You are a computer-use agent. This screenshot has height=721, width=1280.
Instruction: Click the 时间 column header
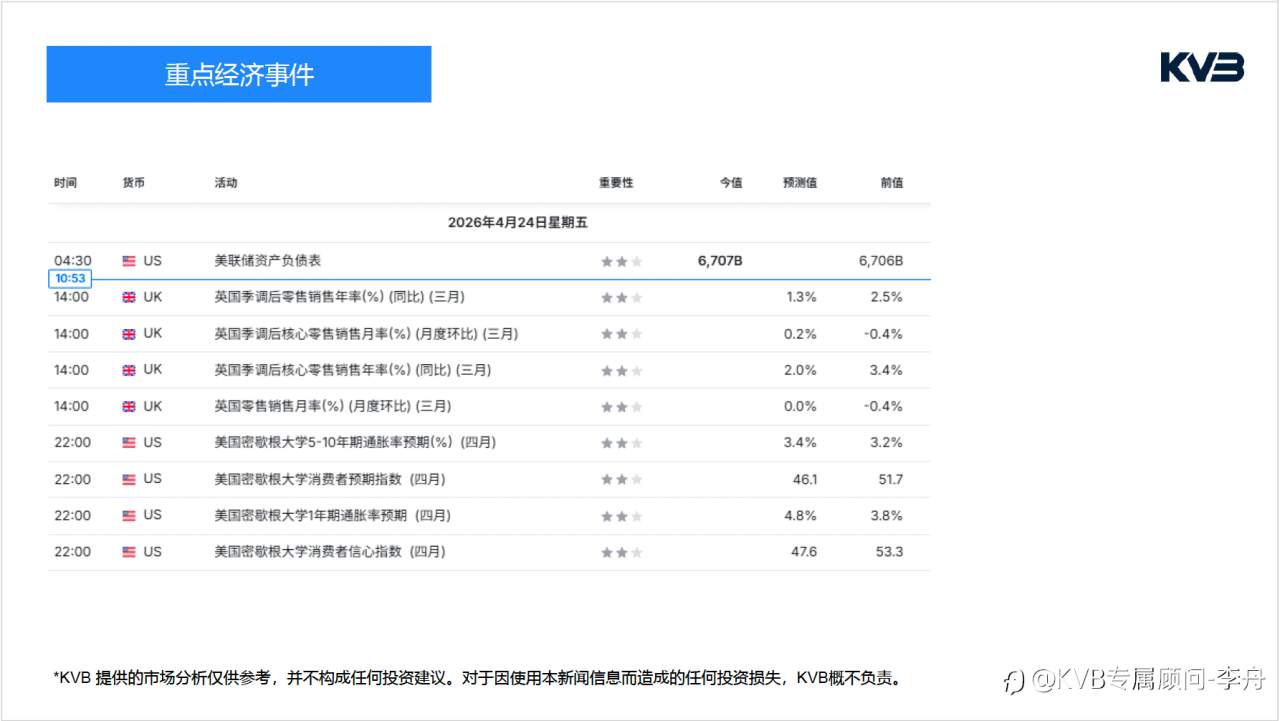[66, 182]
